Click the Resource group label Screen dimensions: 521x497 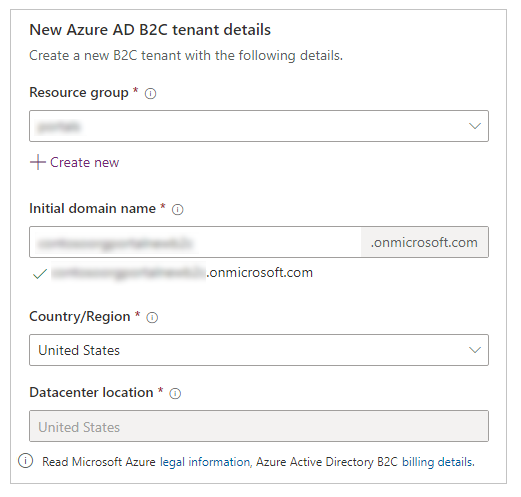click(79, 93)
